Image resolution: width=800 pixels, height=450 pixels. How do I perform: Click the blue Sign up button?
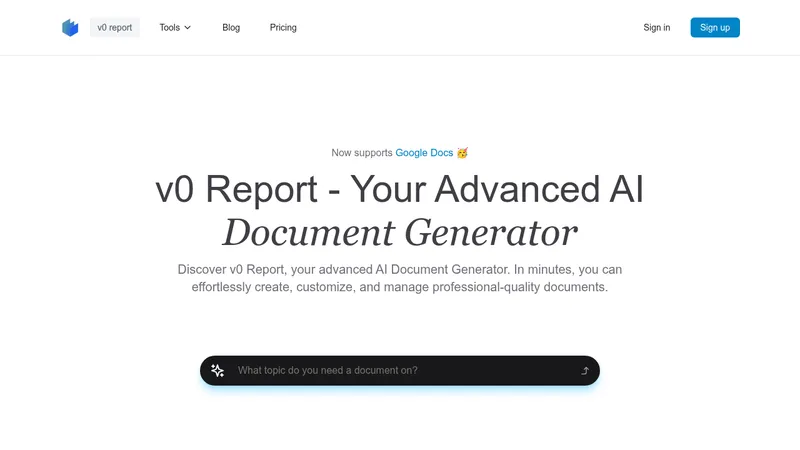[x=715, y=28]
